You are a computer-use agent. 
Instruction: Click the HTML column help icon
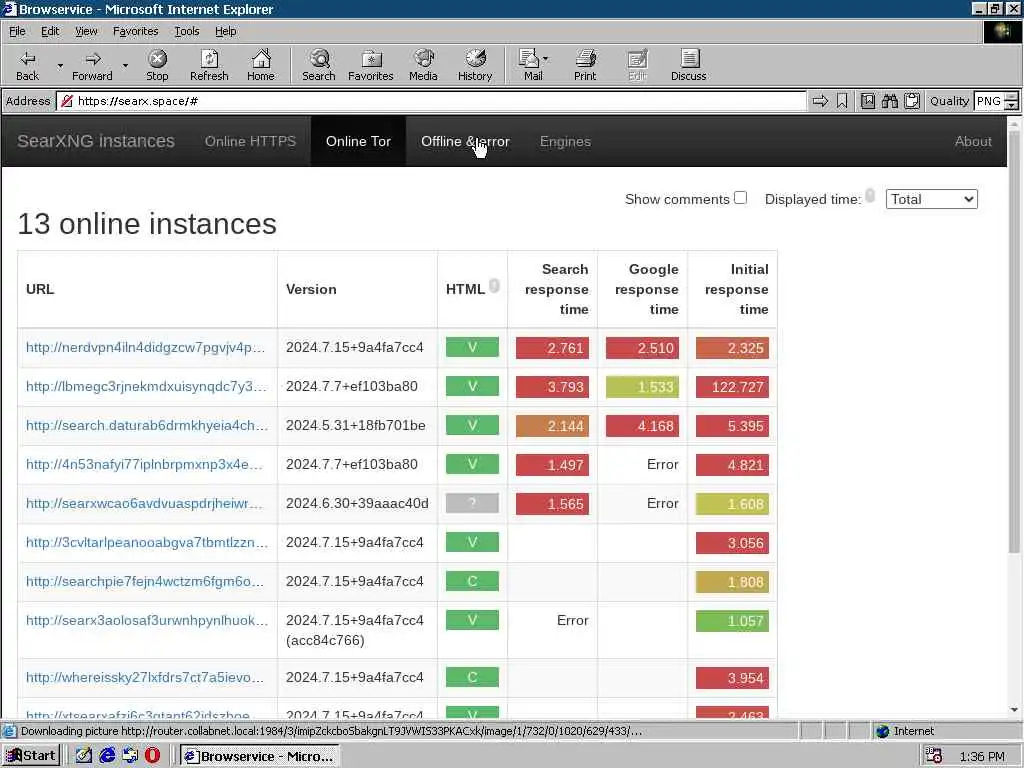pyautogui.click(x=494, y=285)
